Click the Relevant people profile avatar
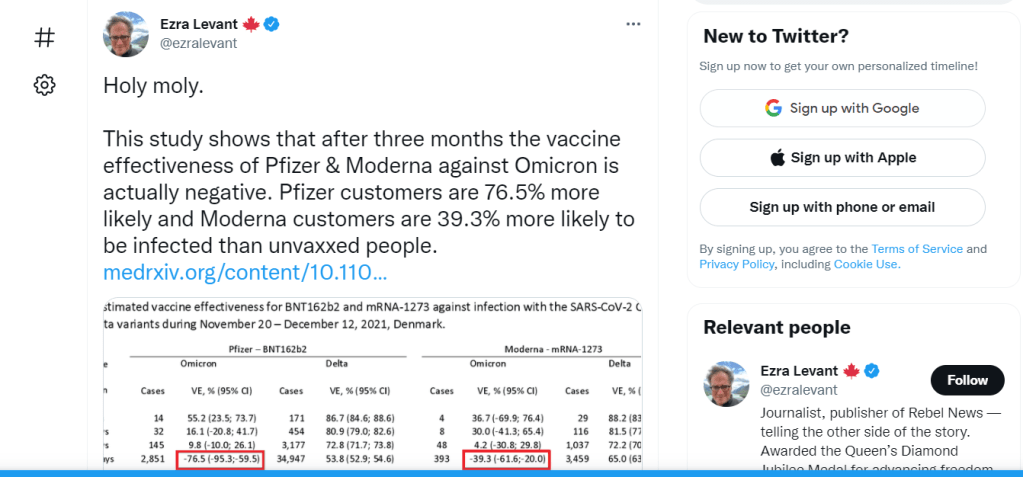This screenshot has width=1023, height=477. (x=726, y=384)
